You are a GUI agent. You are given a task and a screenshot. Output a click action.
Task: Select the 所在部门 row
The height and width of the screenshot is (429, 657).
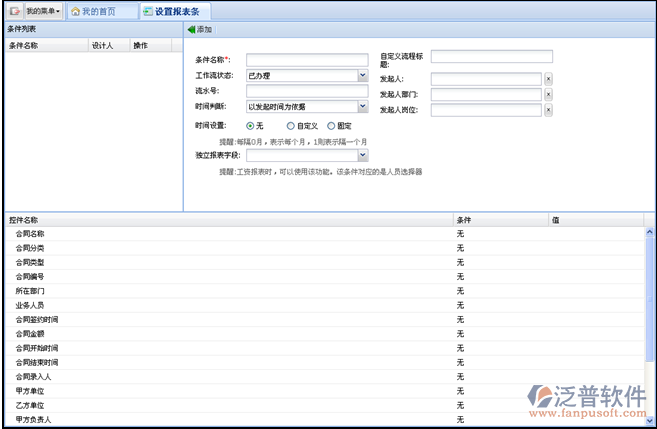pos(325,291)
